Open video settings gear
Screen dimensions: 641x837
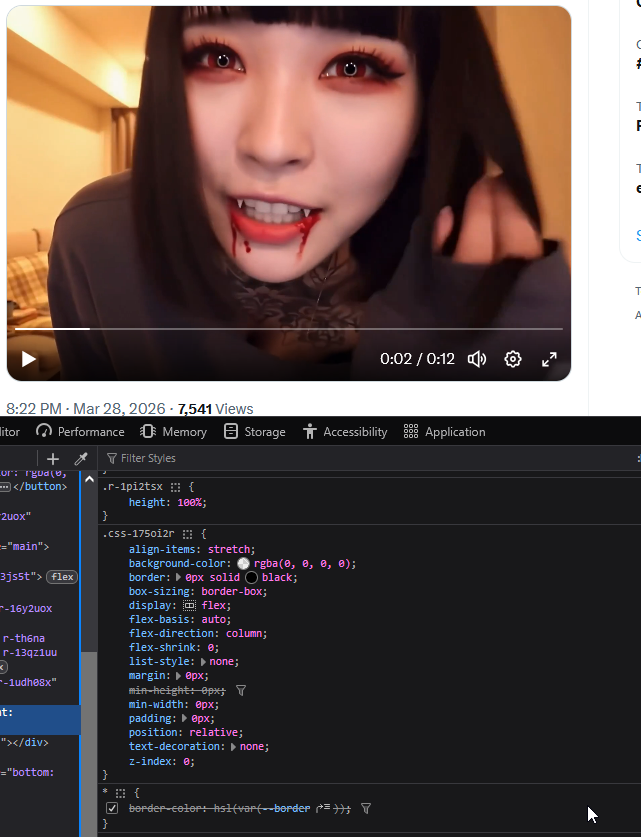tap(512, 359)
